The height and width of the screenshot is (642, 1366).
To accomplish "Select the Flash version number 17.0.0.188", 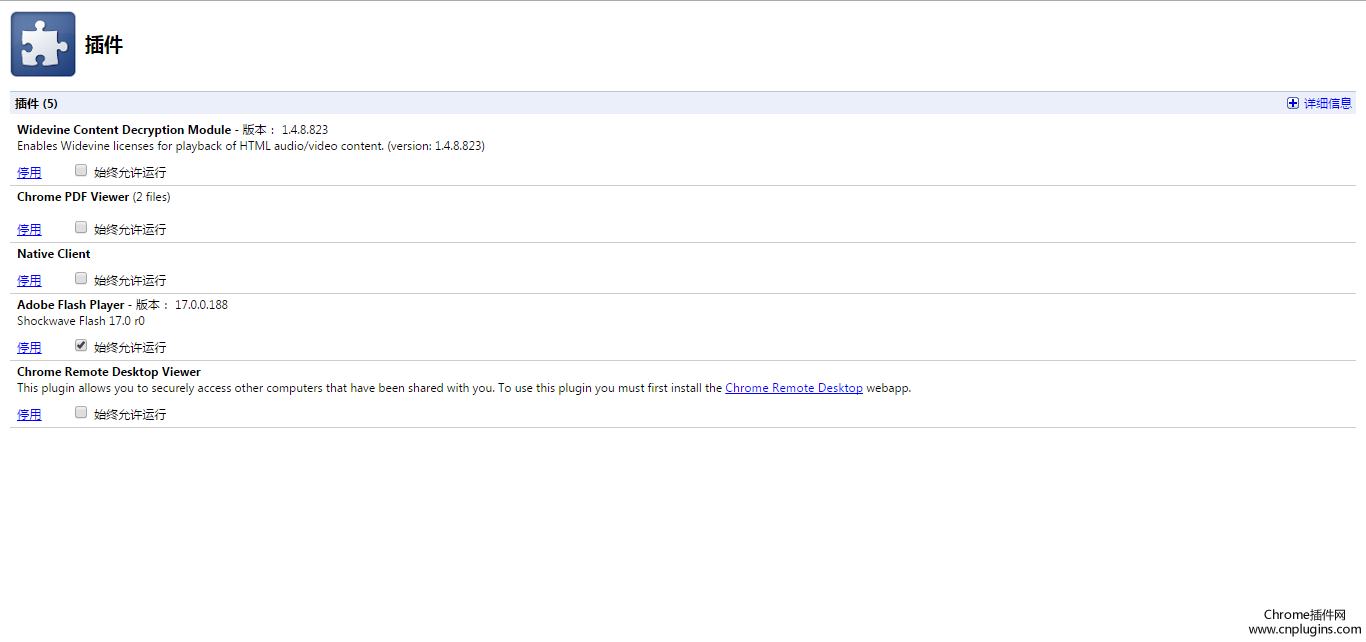I will coord(201,305).
